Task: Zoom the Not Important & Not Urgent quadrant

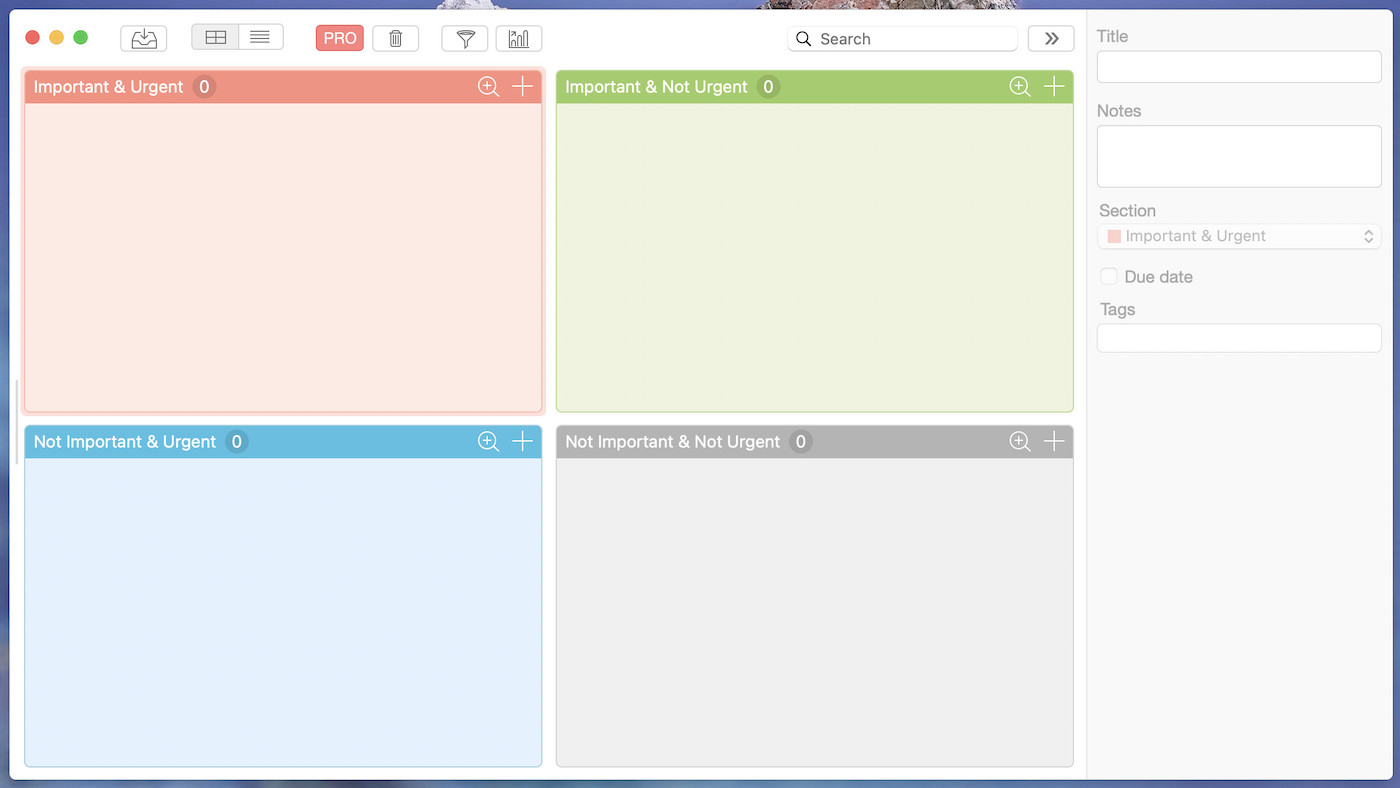Action: pos(1019,441)
